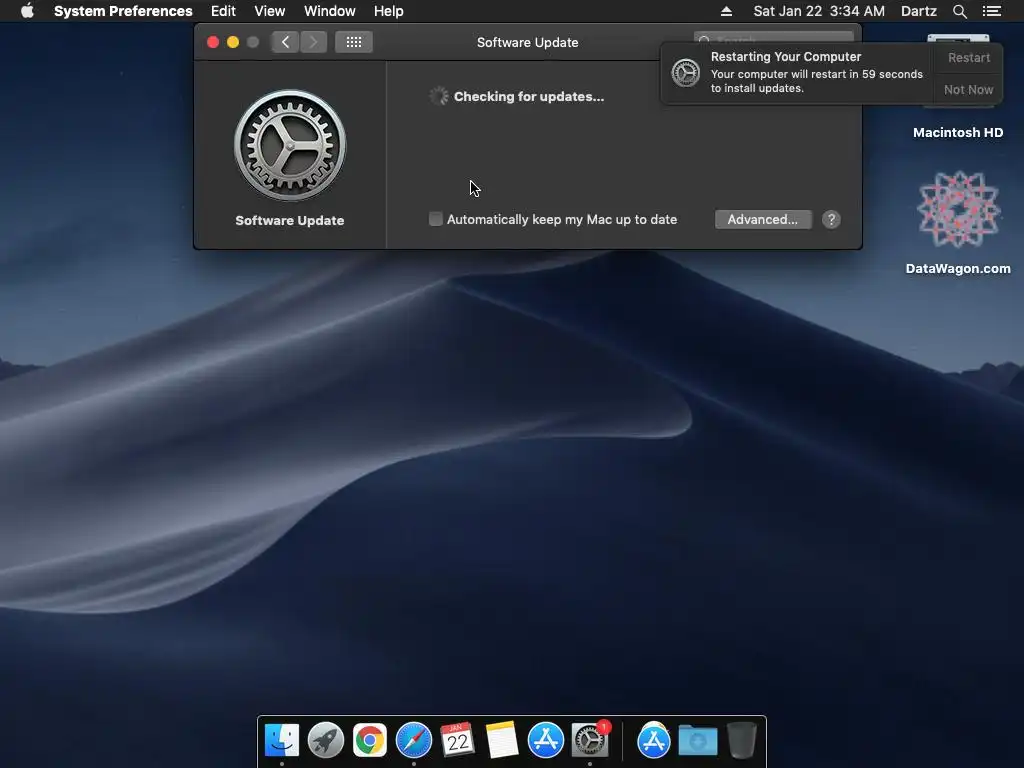Click the eject icon in menu bar
The width and height of the screenshot is (1024, 768).
[x=726, y=11]
